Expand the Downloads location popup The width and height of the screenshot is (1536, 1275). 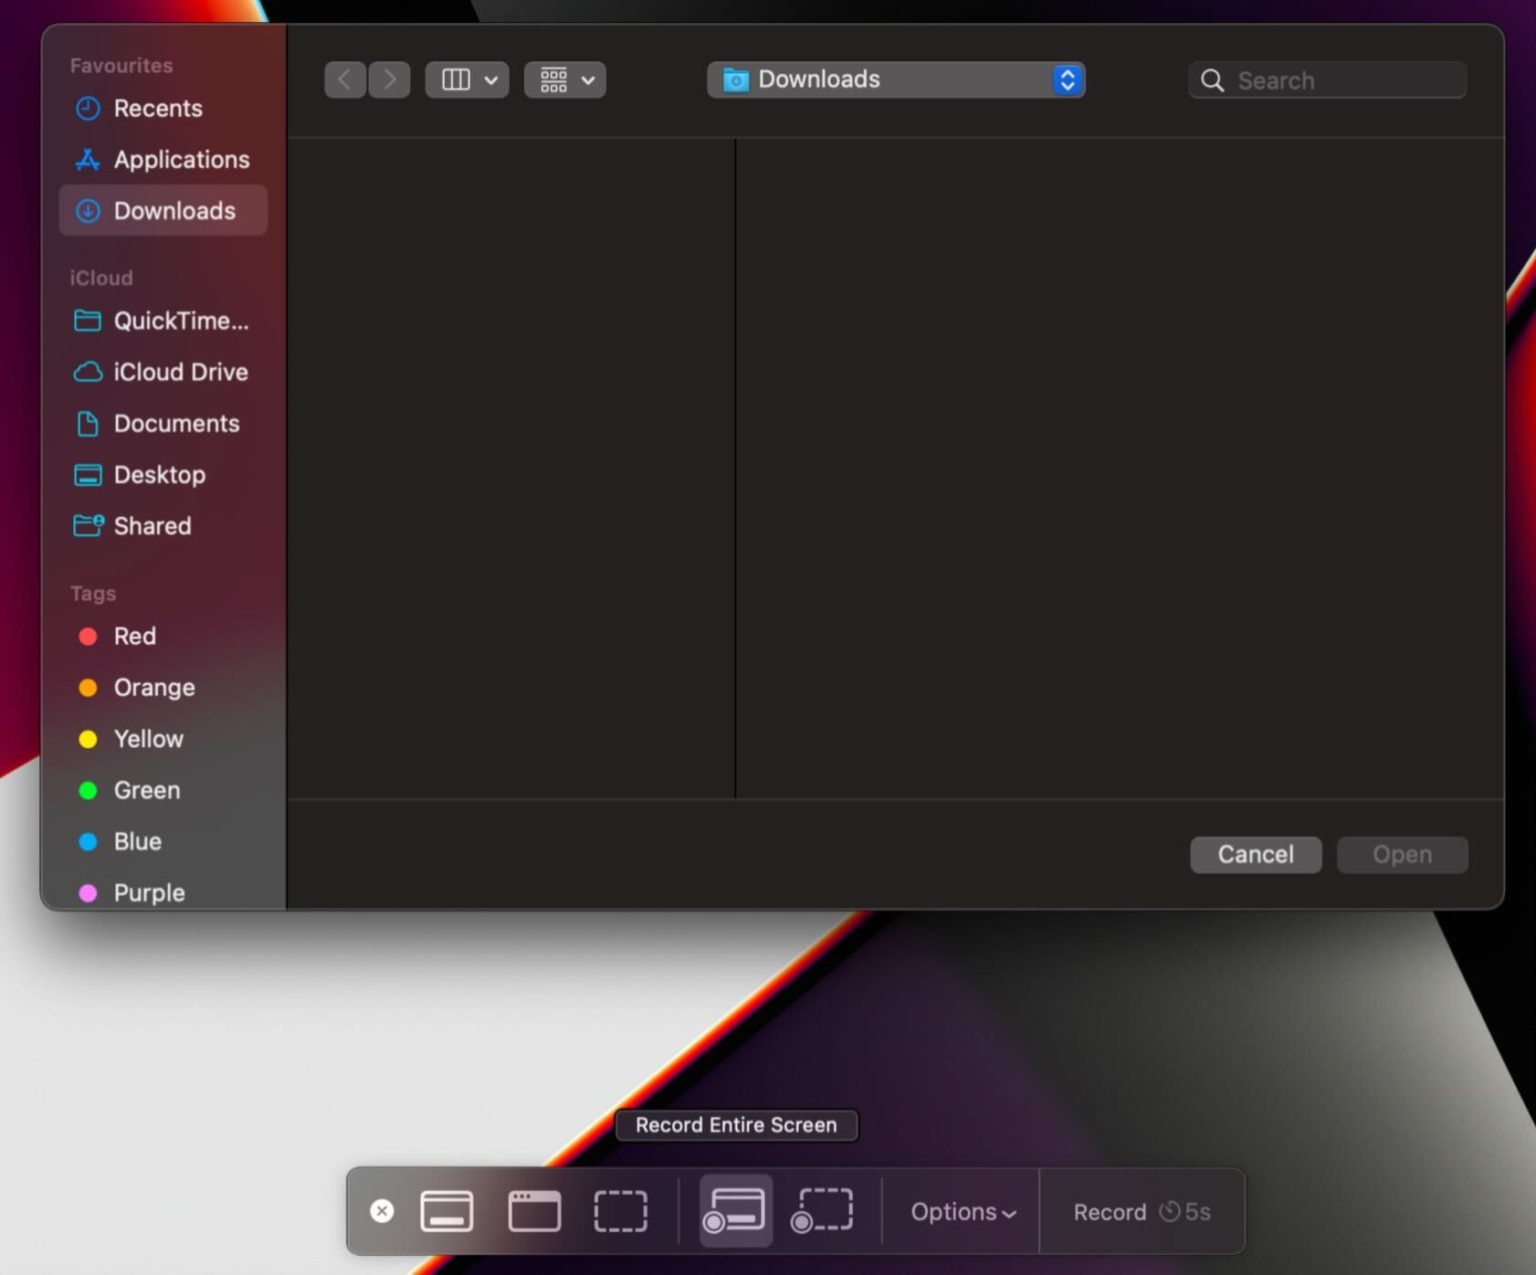[1067, 80]
